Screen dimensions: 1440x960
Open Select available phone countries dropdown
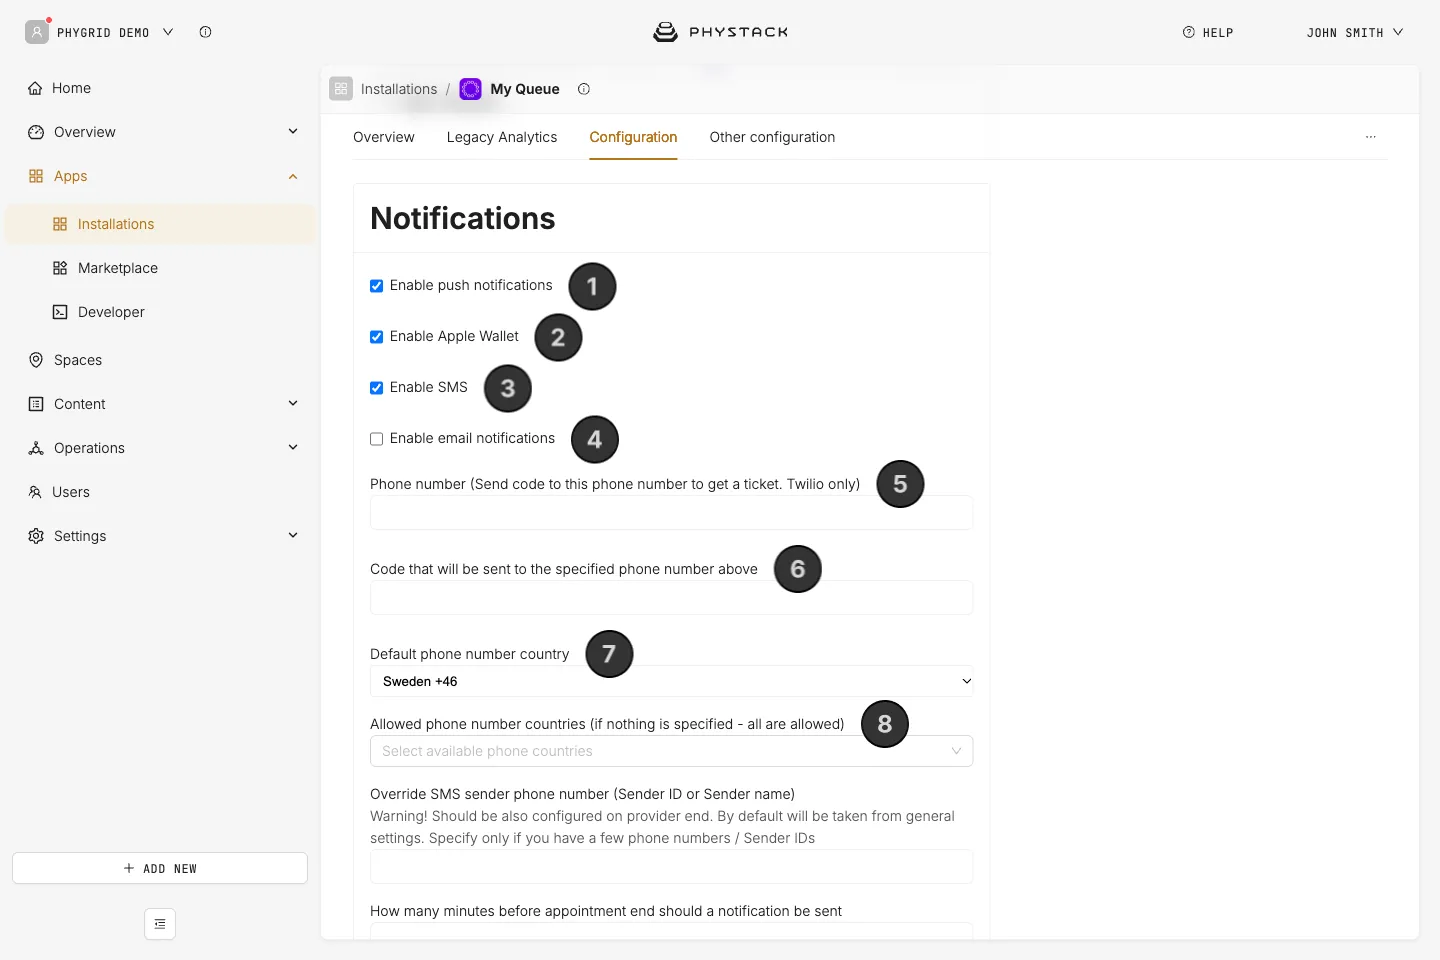tap(671, 751)
